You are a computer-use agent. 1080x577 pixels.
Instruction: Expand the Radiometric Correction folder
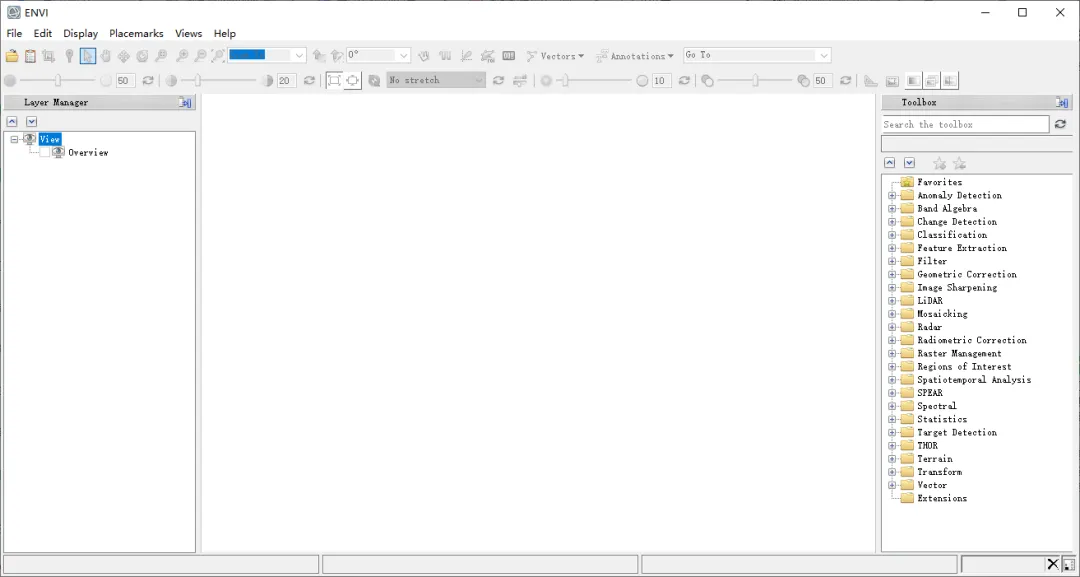tap(892, 340)
